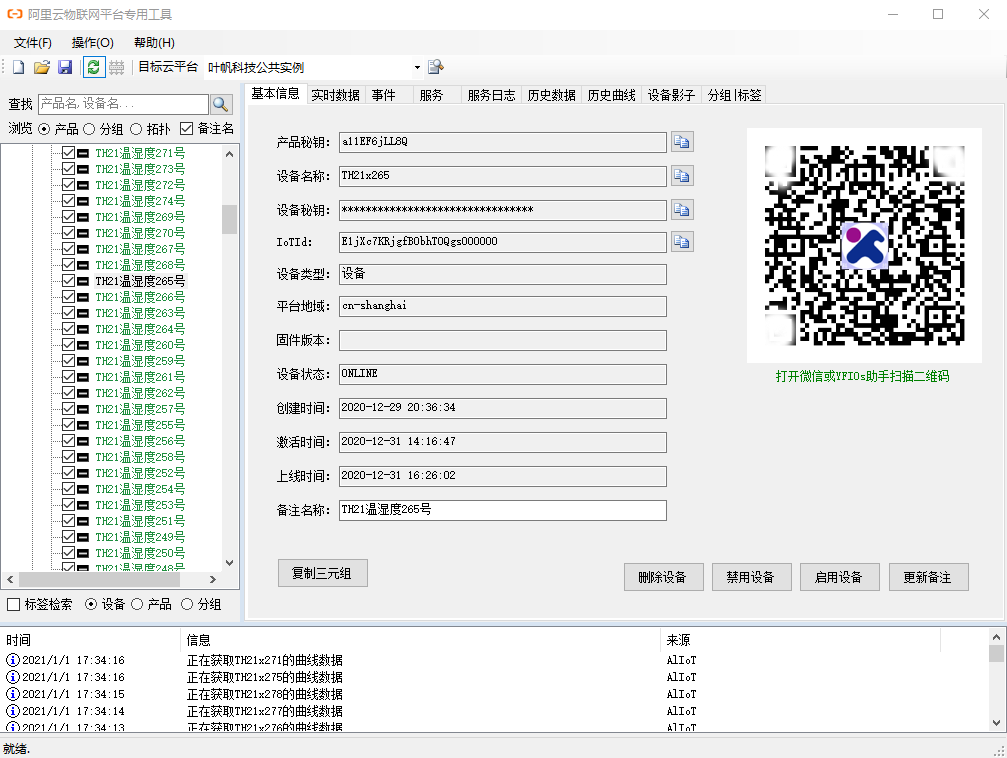
Task: Copy the IoTId value
Action: 682,242
